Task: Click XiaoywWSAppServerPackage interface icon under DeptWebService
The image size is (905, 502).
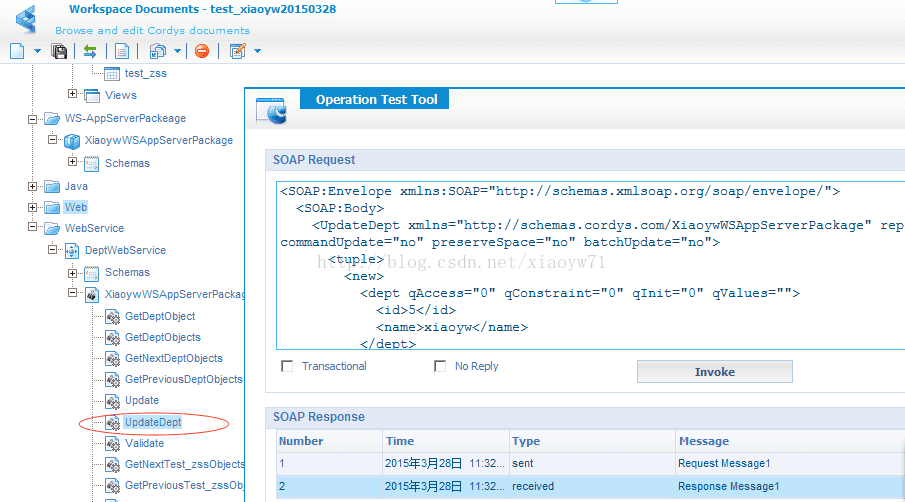Action: [92, 295]
